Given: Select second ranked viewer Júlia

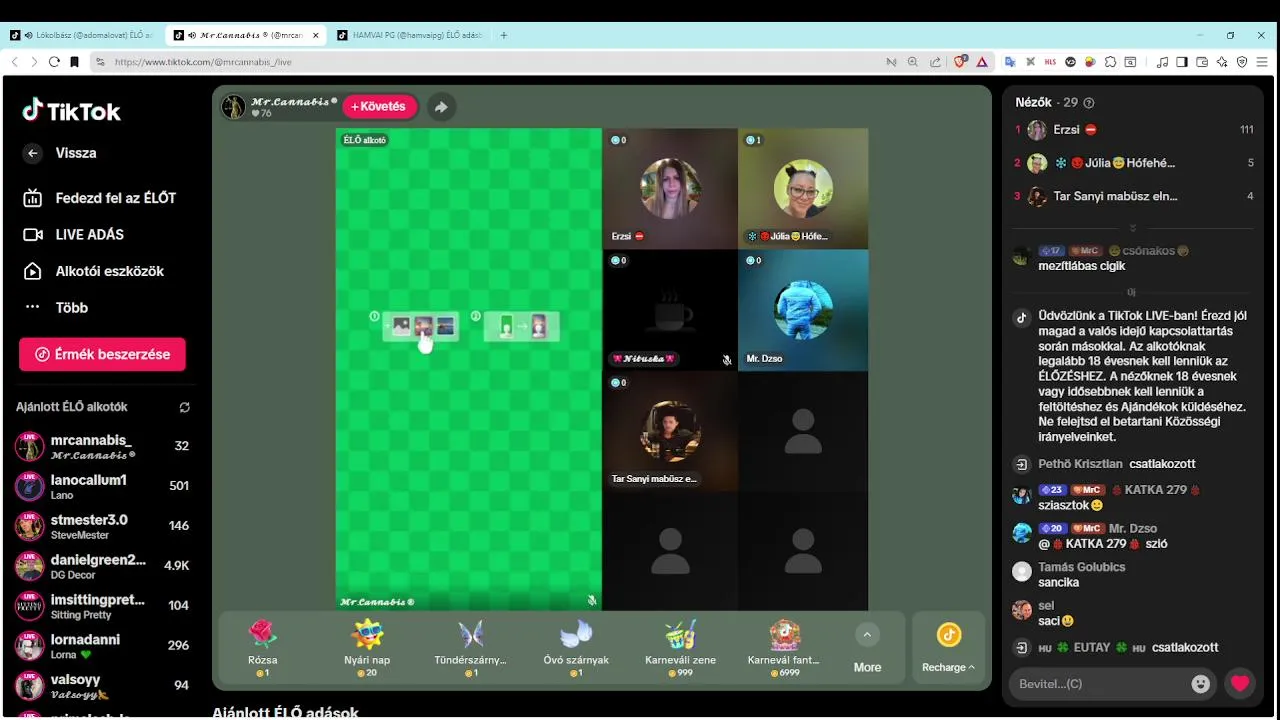Looking at the screenshot, I should (1134, 163).
